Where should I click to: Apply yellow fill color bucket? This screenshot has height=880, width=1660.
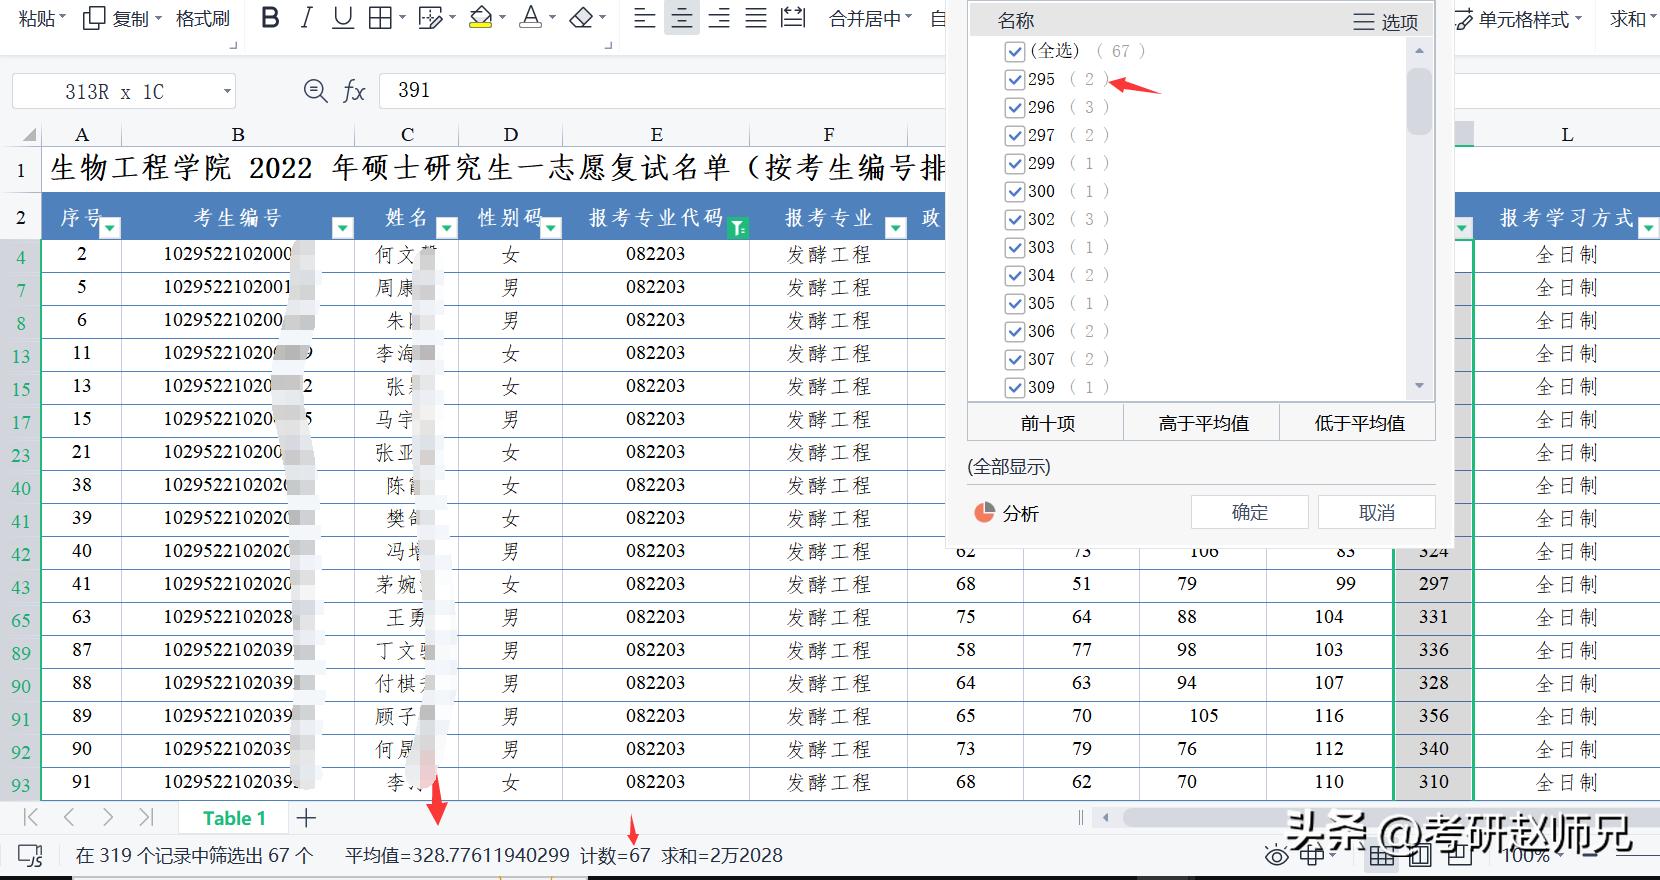[x=480, y=18]
